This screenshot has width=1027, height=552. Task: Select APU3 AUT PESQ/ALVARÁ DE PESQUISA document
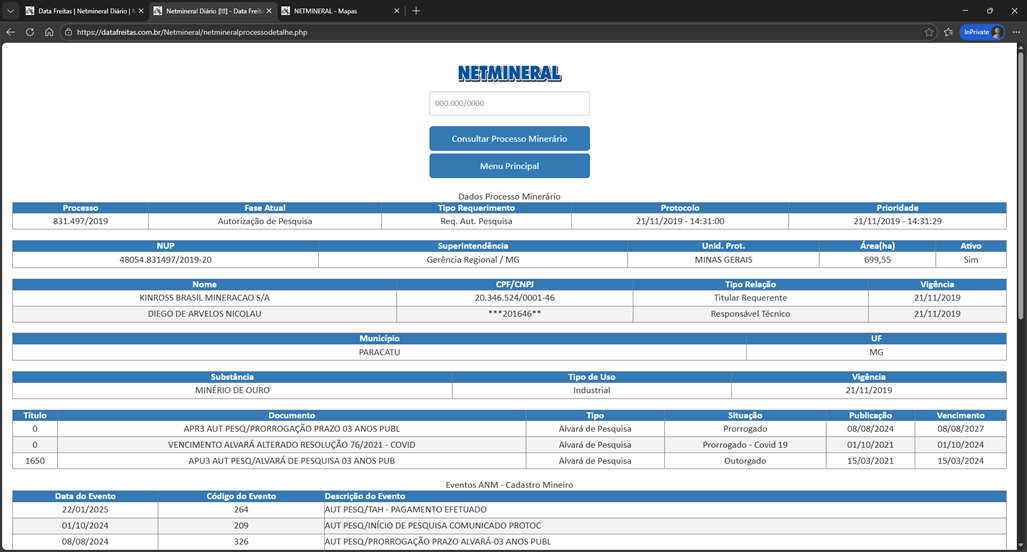click(291, 461)
